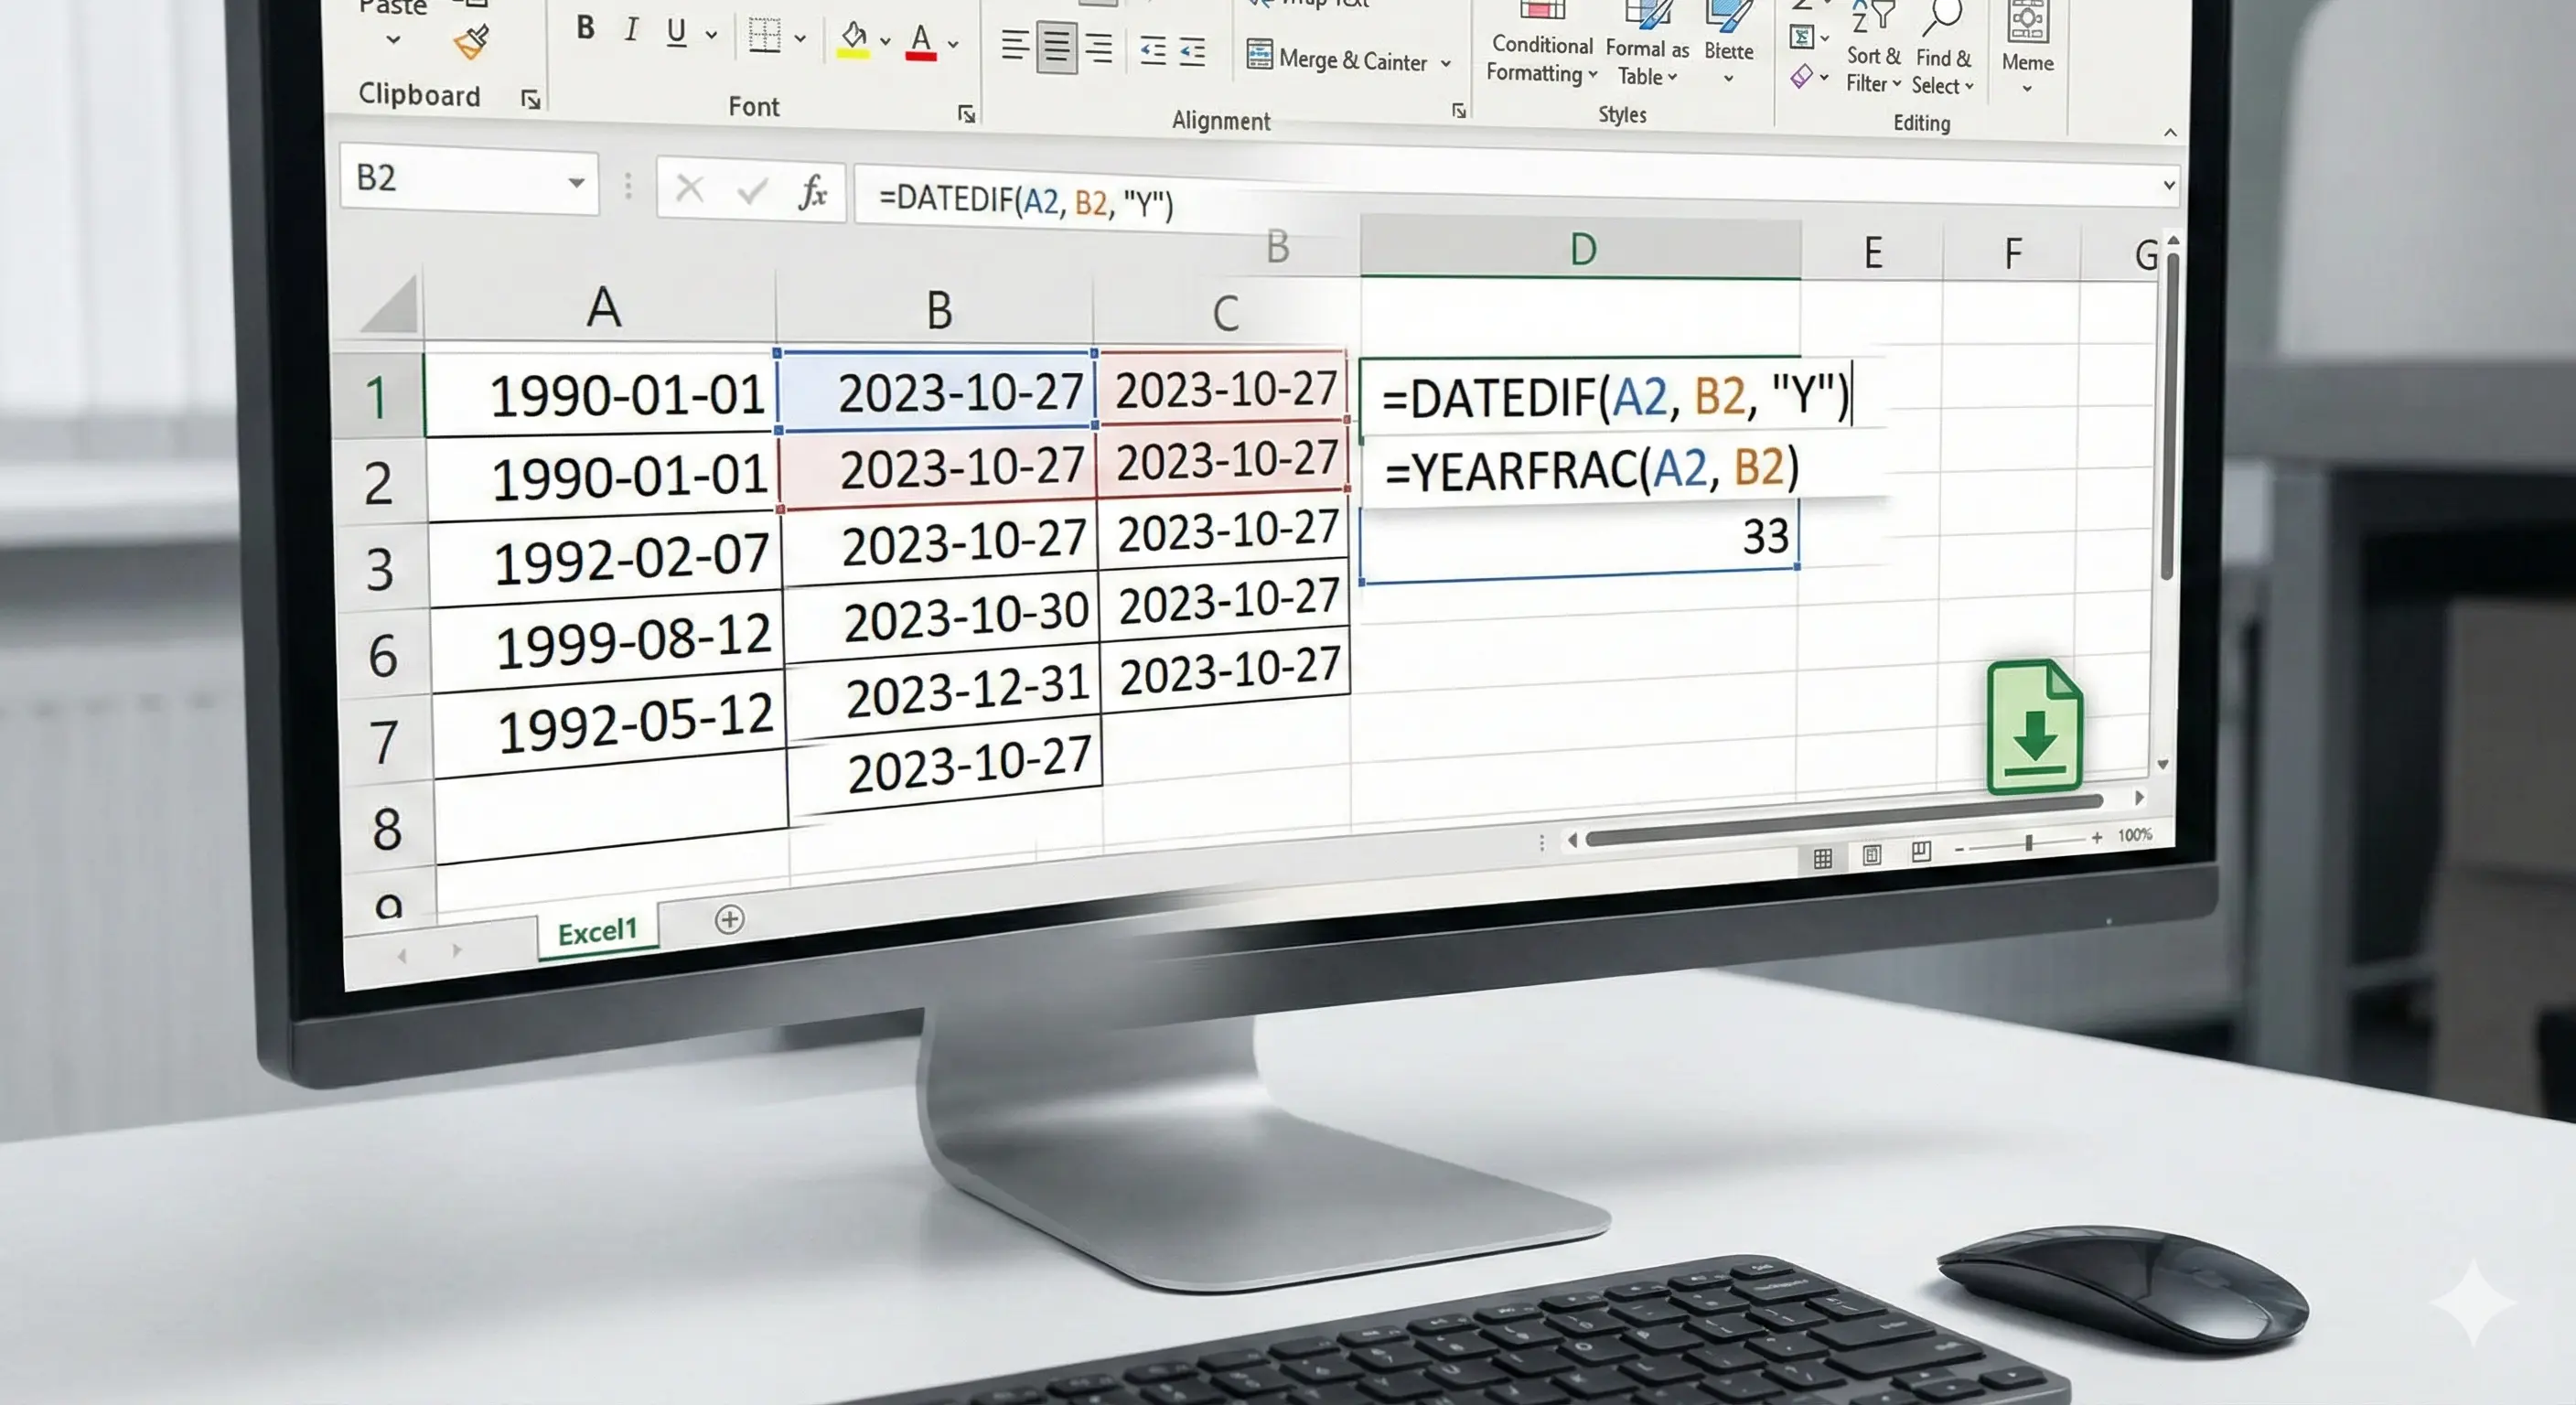Click the Format Painter icon
Image resolution: width=2576 pixels, height=1405 pixels.
click(x=472, y=42)
